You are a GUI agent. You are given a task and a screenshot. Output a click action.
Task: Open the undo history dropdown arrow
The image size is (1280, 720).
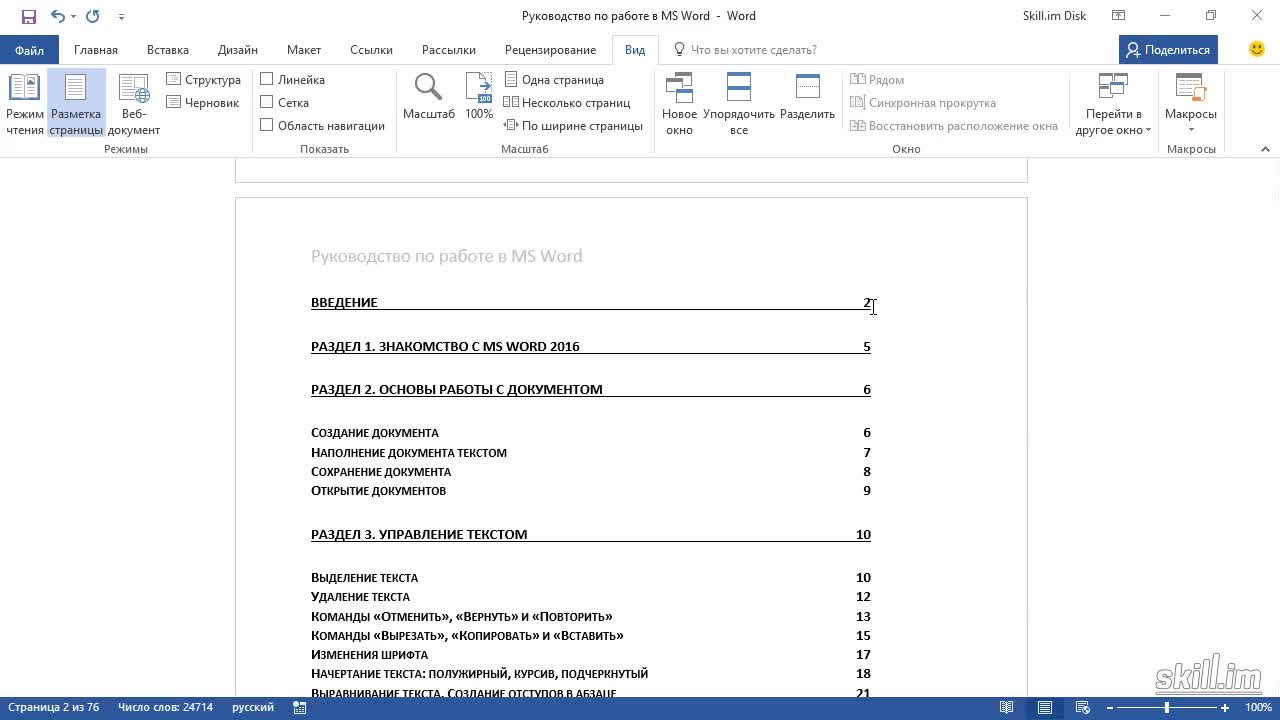click(x=73, y=17)
